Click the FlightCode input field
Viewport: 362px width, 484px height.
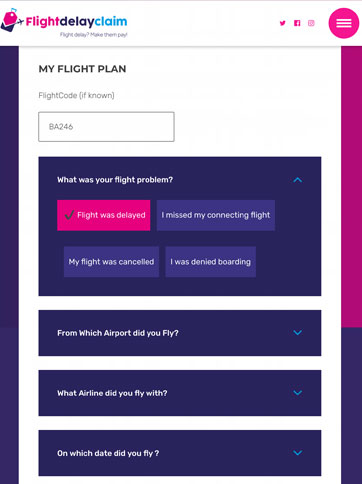click(x=106, y=127)
